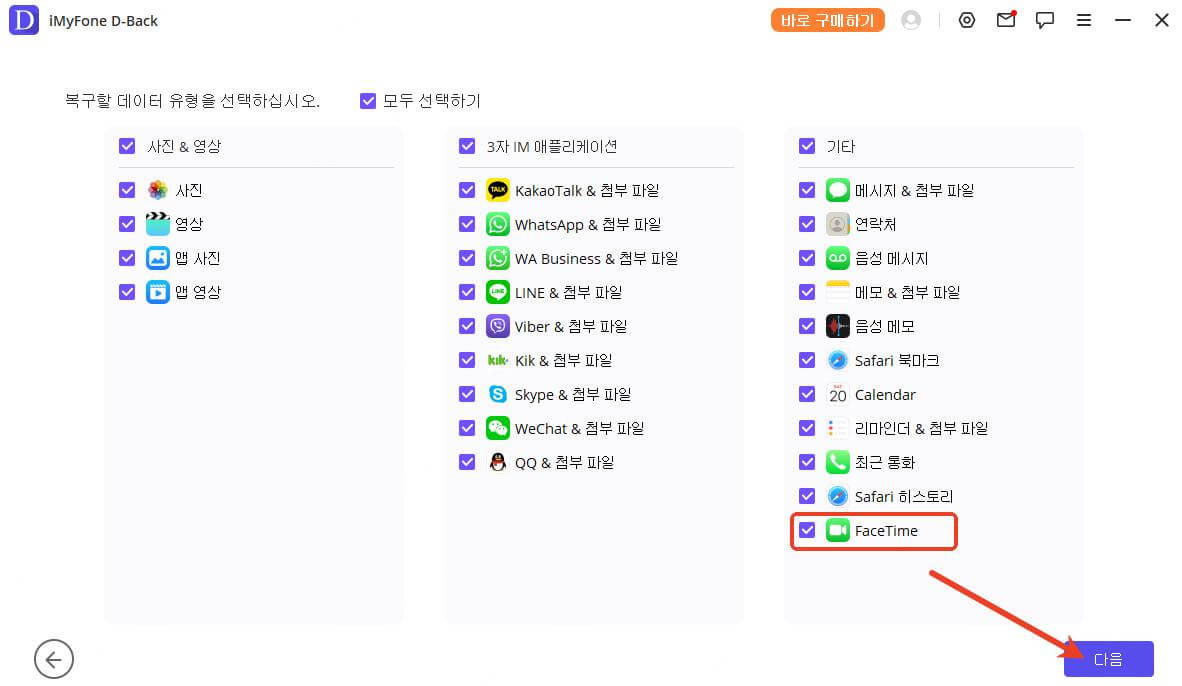Click the video clapperboard icon
1182x686 pixels.
pyautogui.click(x=158, y=224)
